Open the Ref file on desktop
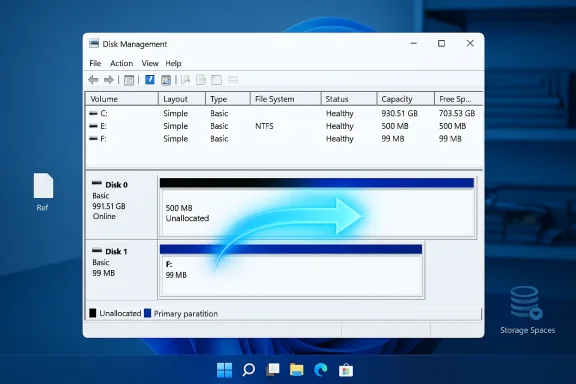The width and height of the screenshot is (576, 384). [x=43, y=192]
